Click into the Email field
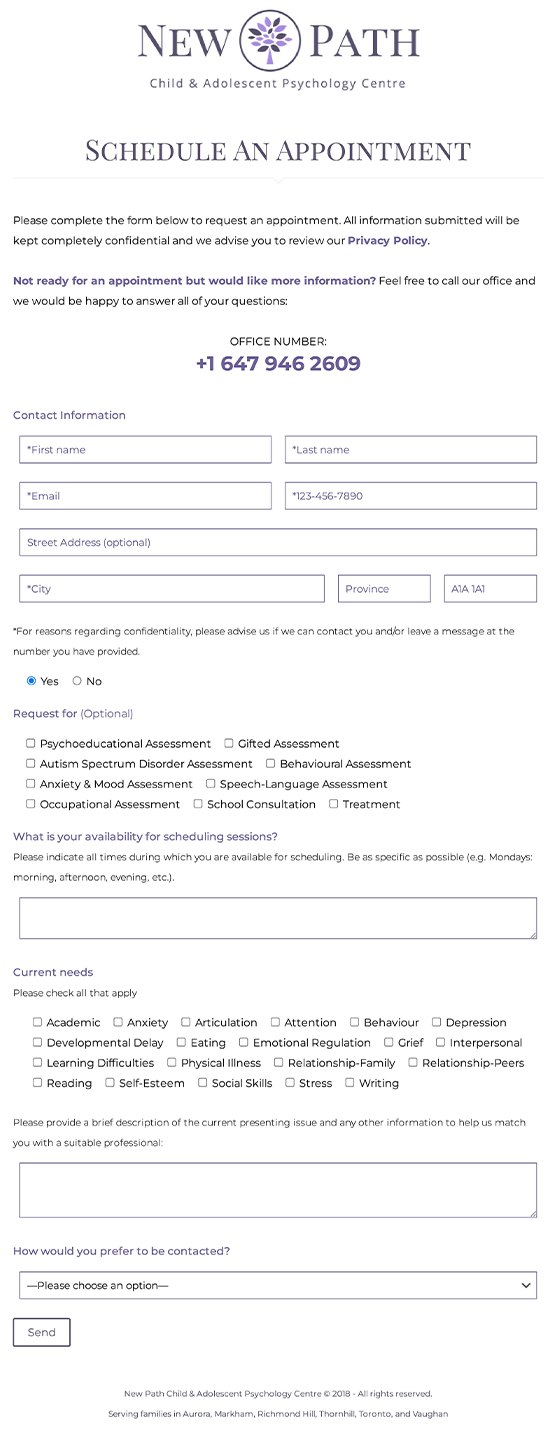This screenshot has width=556, height=1440. tap(145, 496)
